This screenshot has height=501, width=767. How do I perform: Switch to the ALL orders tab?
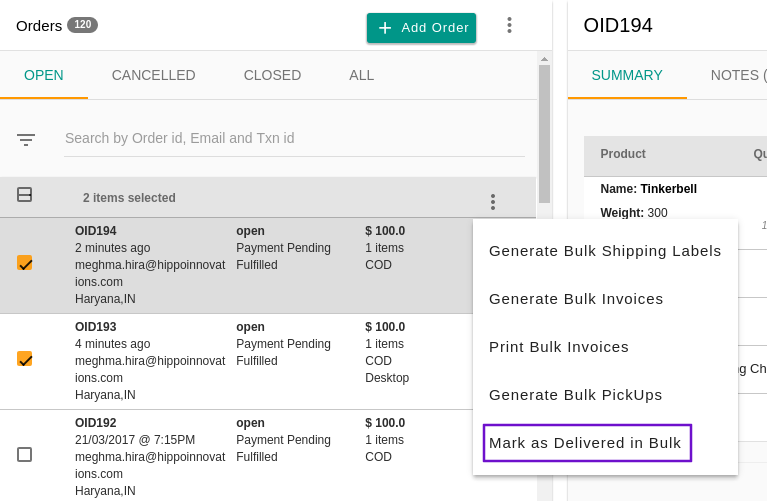361,75
